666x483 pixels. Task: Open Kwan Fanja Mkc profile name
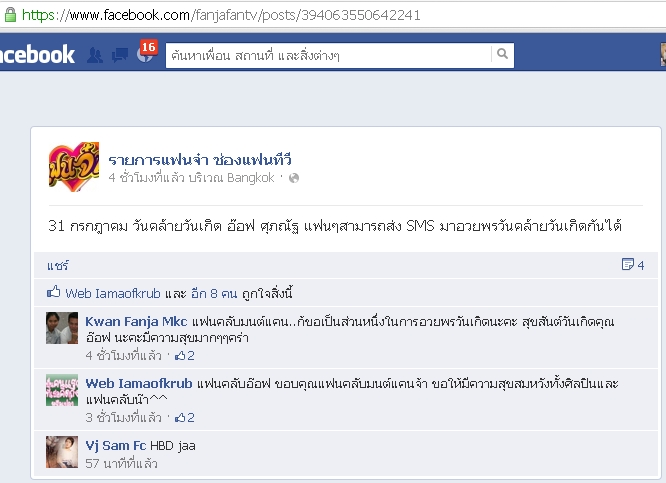(136, 322)
